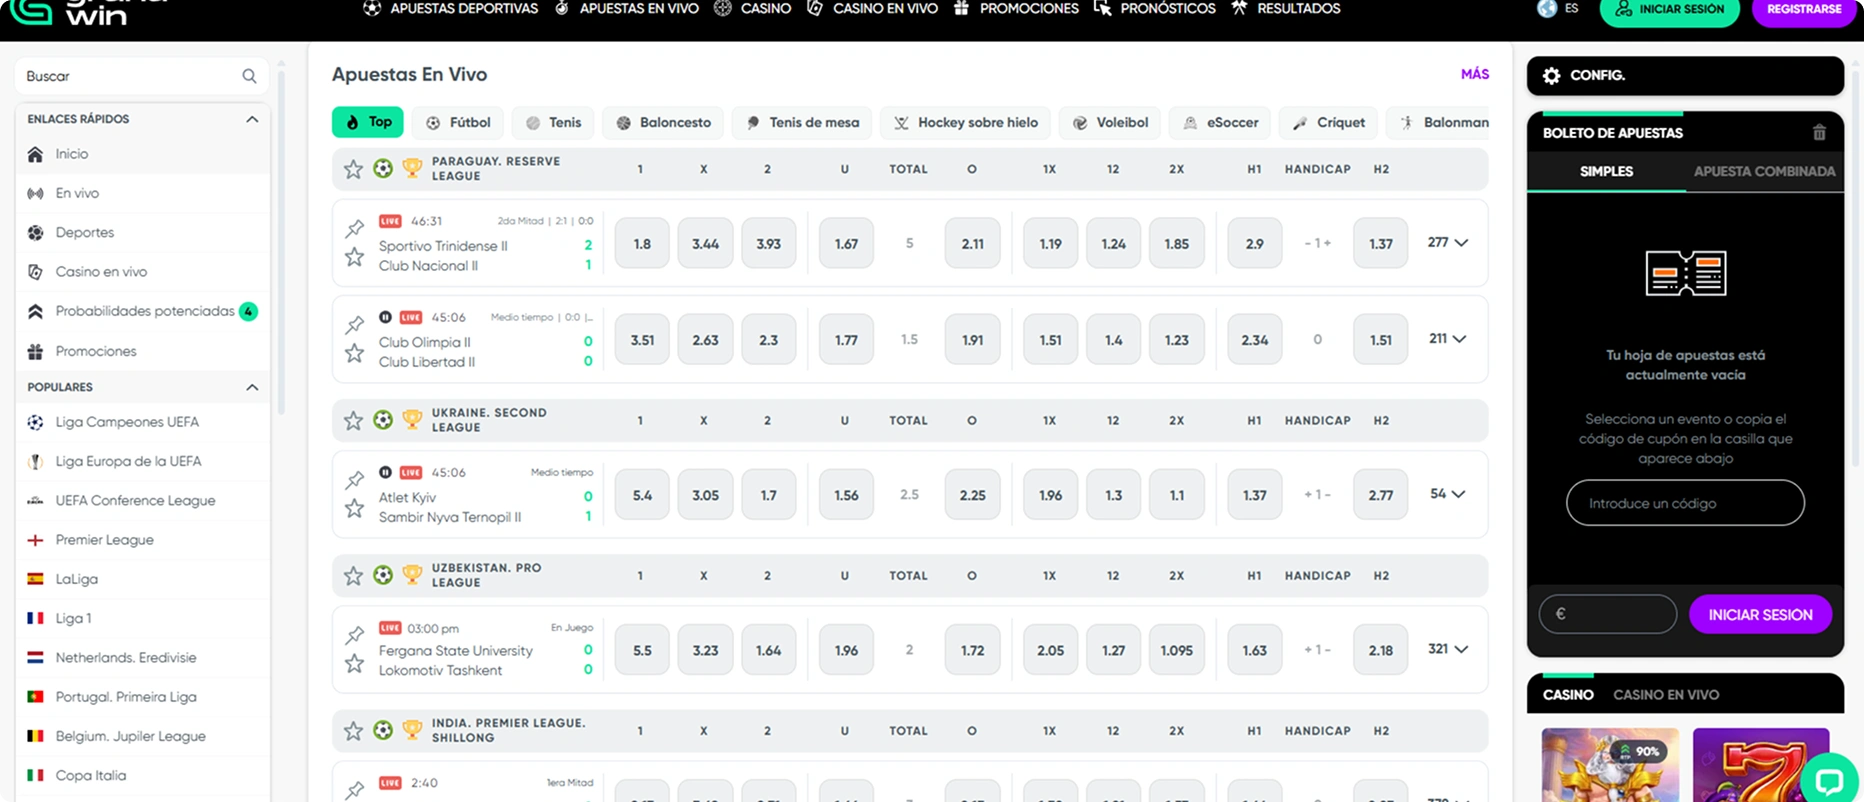Click the MÁS link

[1474, 74]
